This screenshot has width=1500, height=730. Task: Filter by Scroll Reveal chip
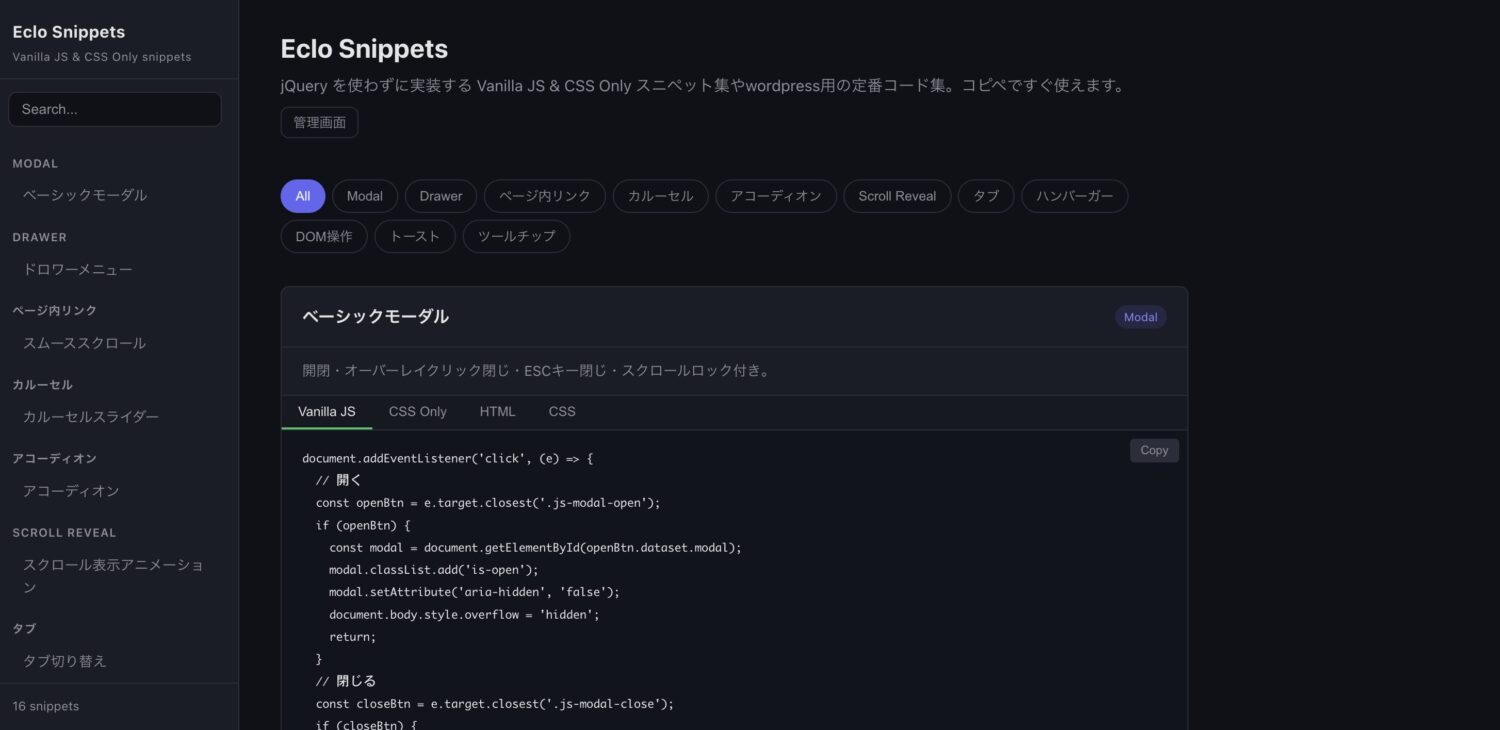click(x=896, y=196)
